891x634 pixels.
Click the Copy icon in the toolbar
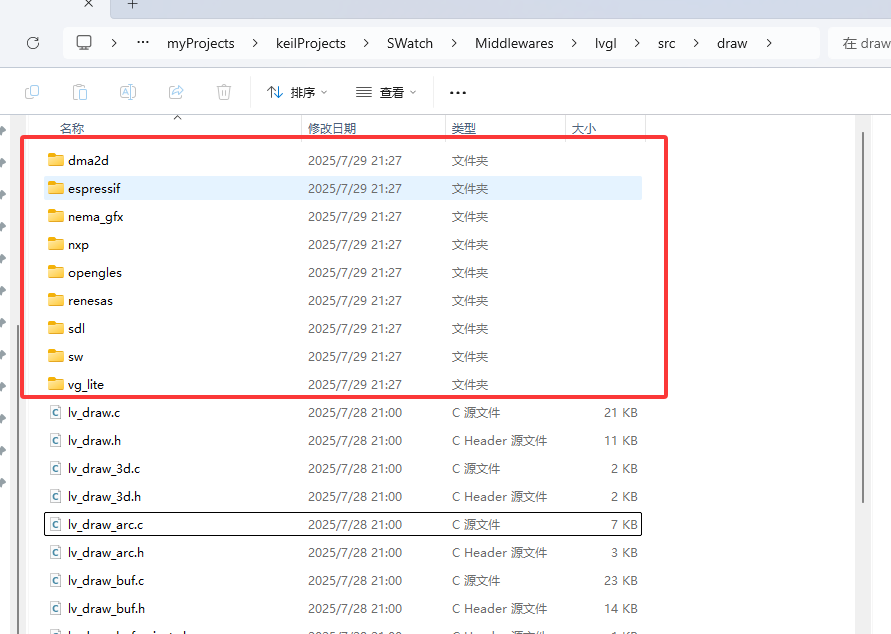tap(32, 92)
